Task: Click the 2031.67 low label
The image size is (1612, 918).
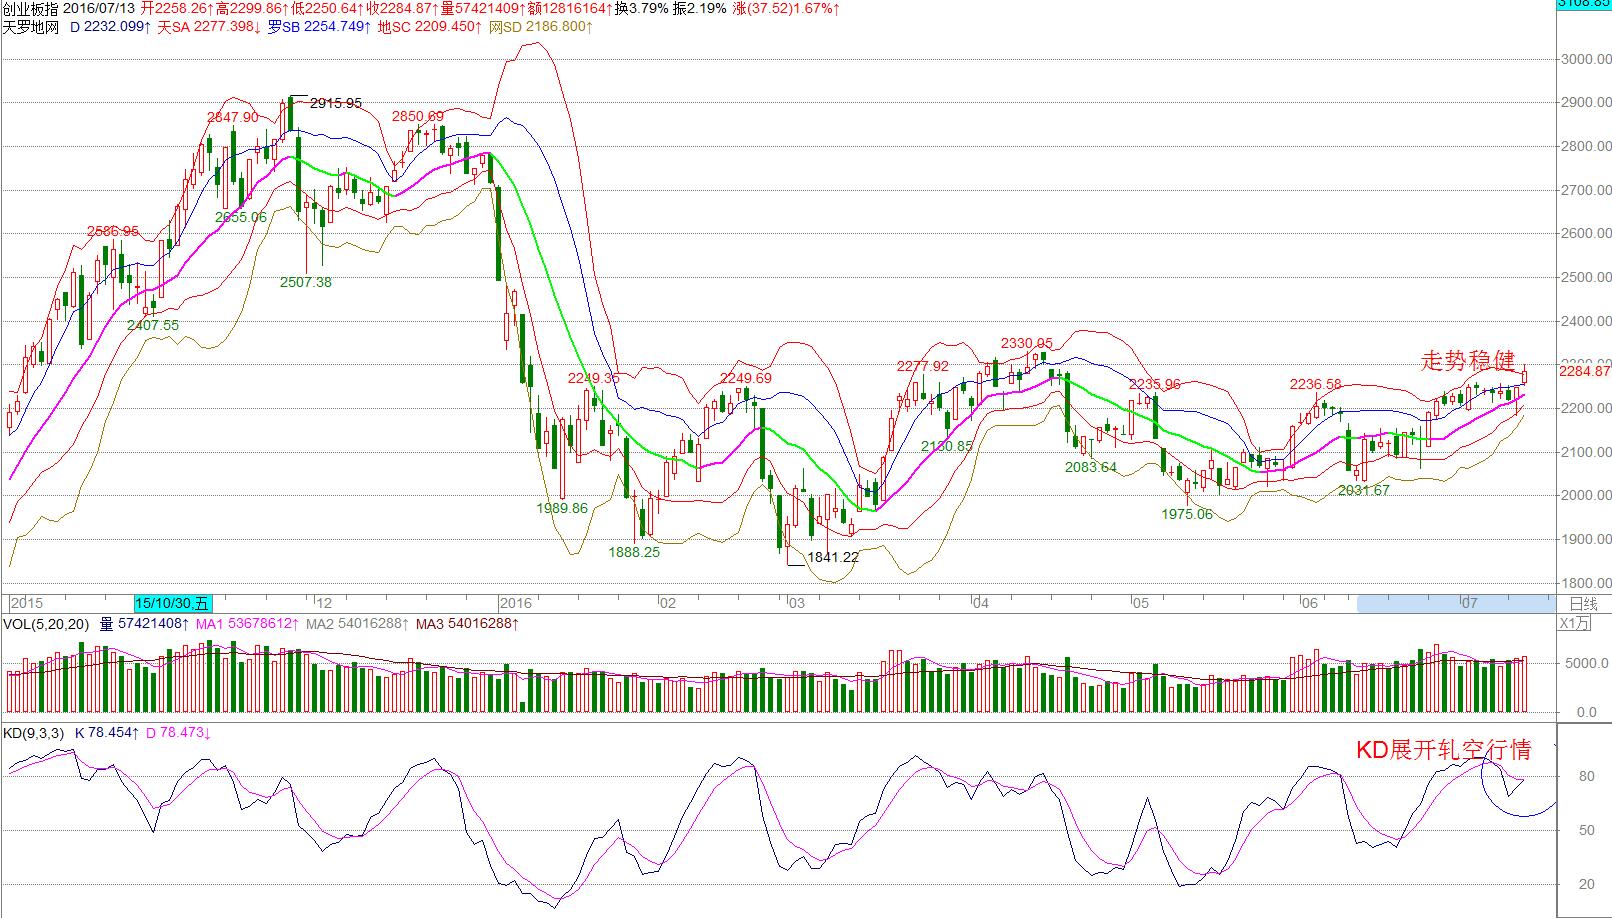Action: tap(1364, 490)
